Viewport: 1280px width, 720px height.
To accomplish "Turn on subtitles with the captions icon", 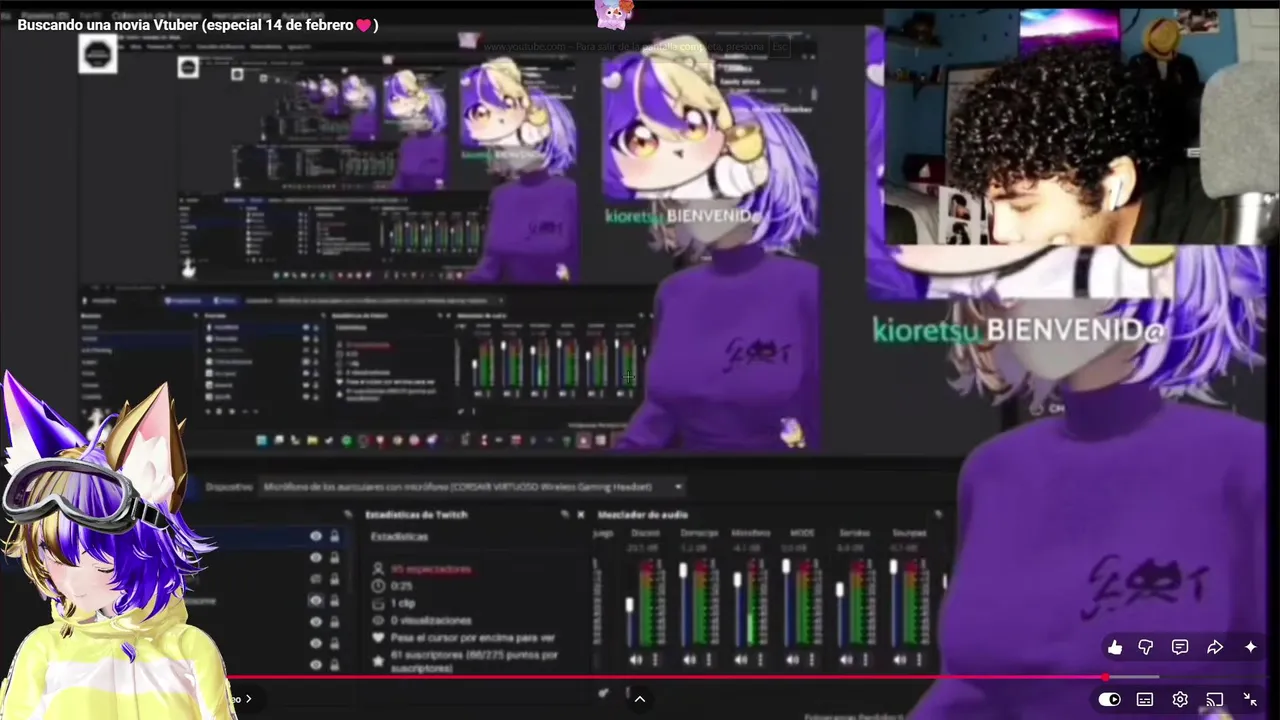I will click(1145, 700).
